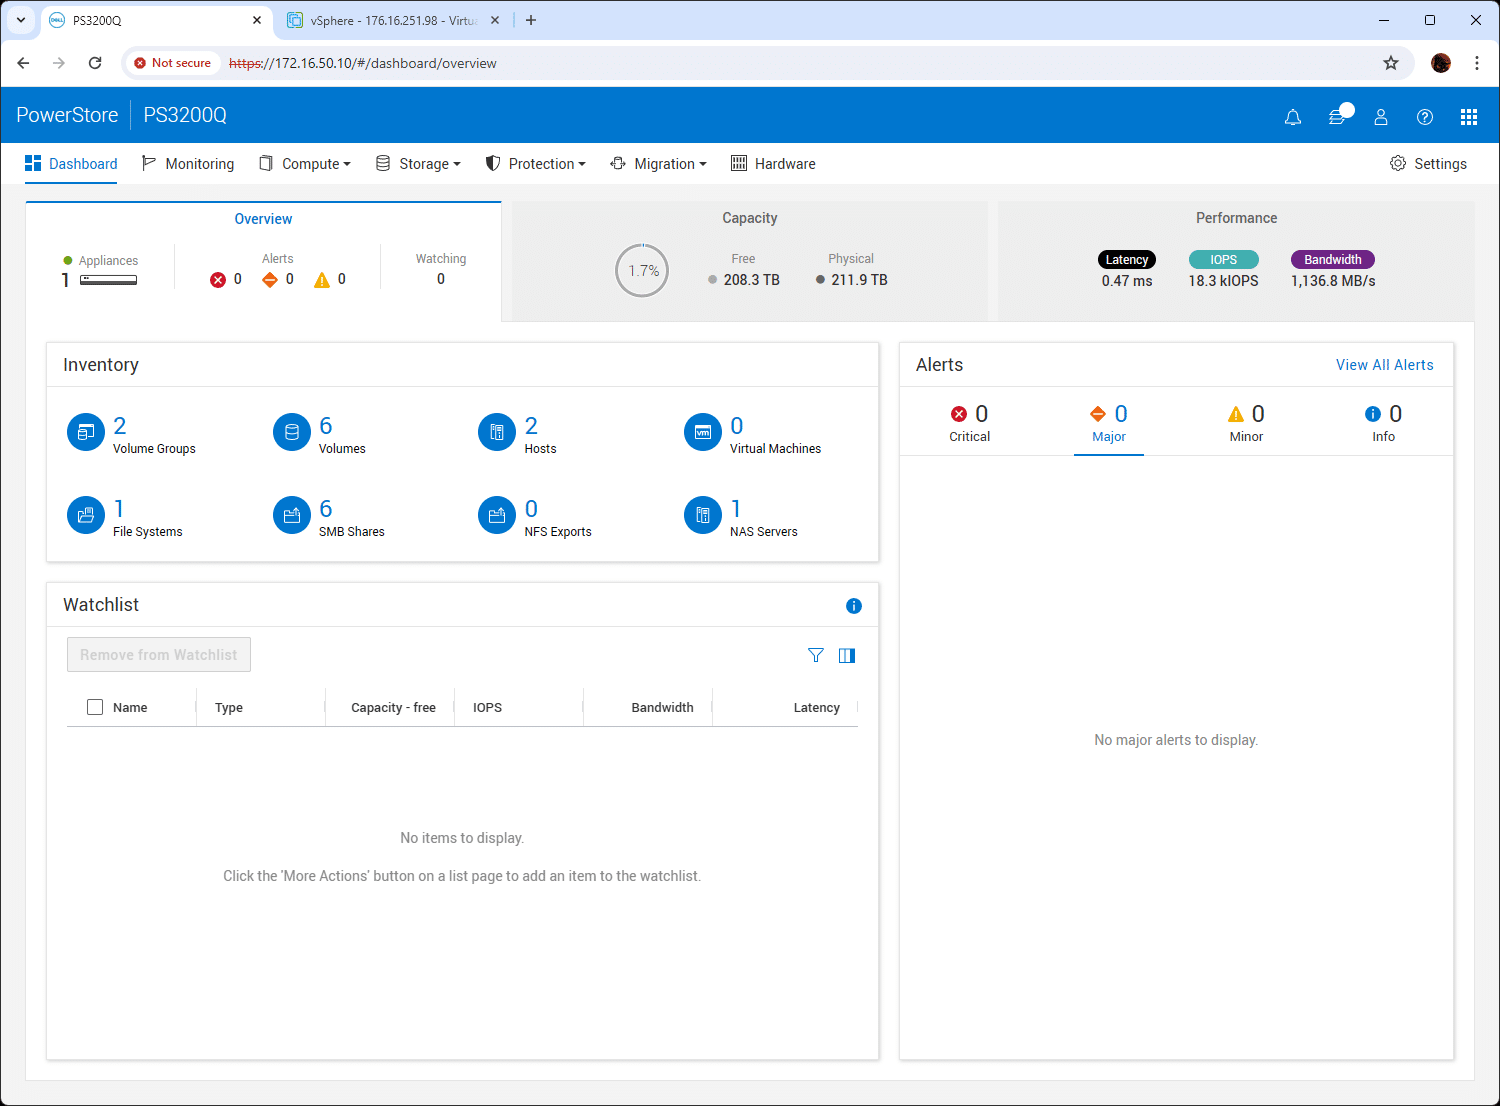Open the user account icon
Screen dimensions: 1500x1106
click(1381, 117)
